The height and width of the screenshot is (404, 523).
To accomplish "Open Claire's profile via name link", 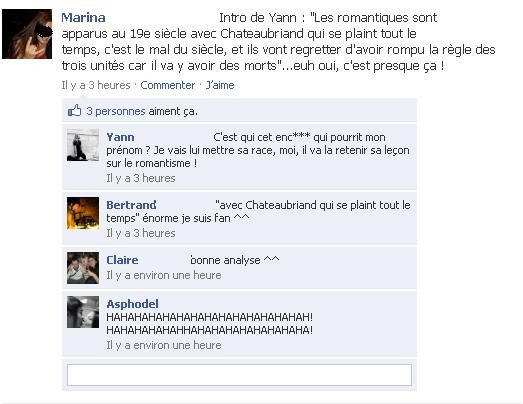I will [x=122, y=260].
